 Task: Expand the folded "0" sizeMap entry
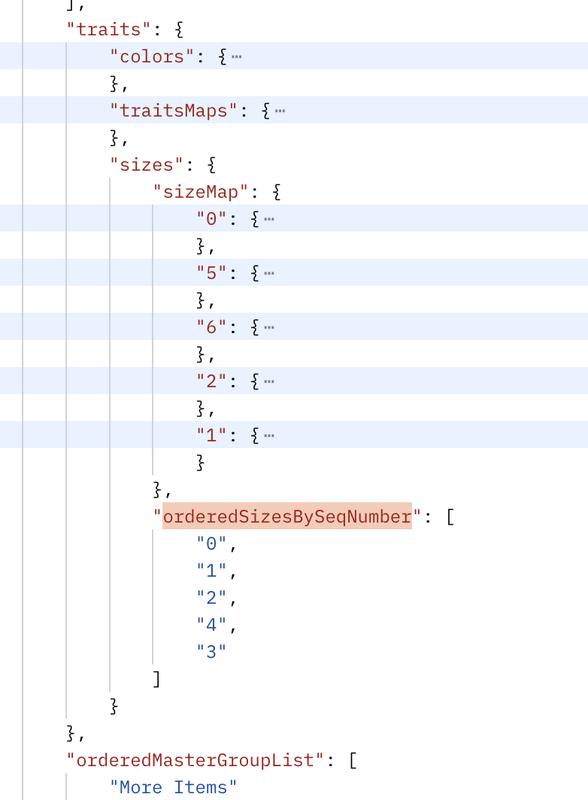(x=269, y=219)
